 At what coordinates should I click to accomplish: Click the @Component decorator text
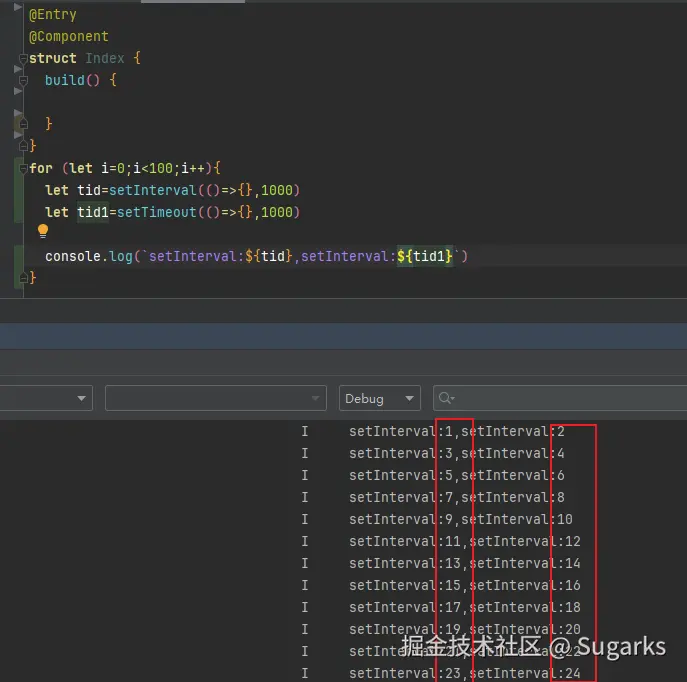click(x=68, y=36)
